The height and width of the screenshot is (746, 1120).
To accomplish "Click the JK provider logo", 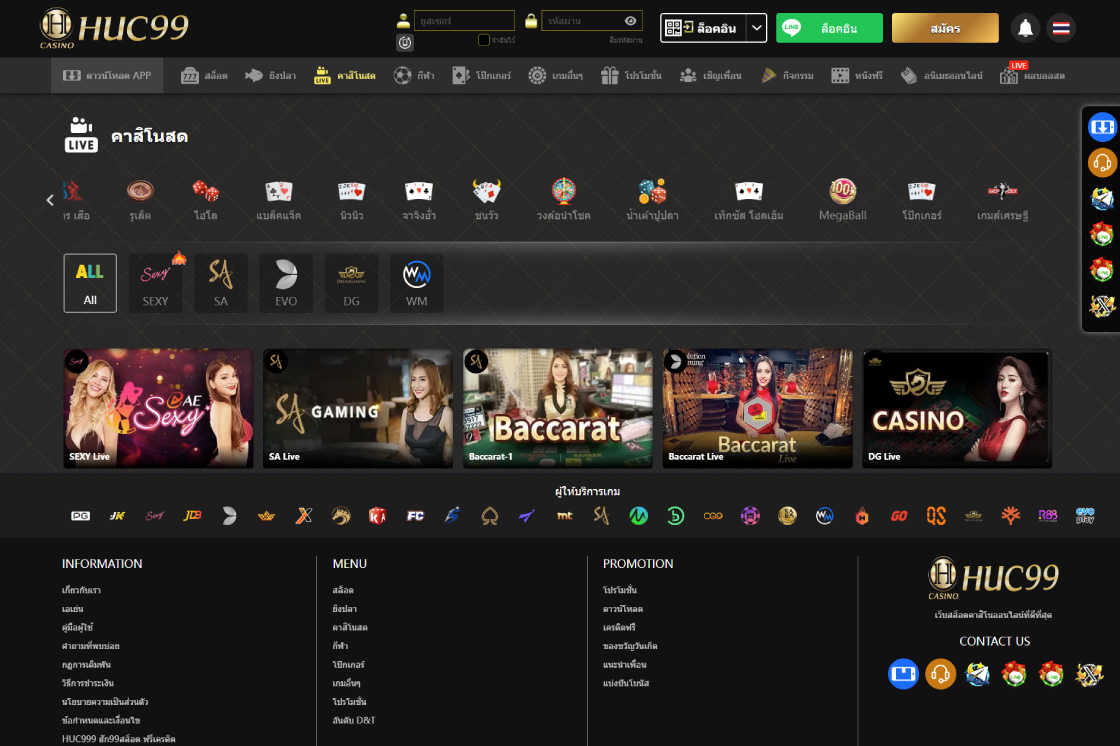I will click(x=117, y=516).
